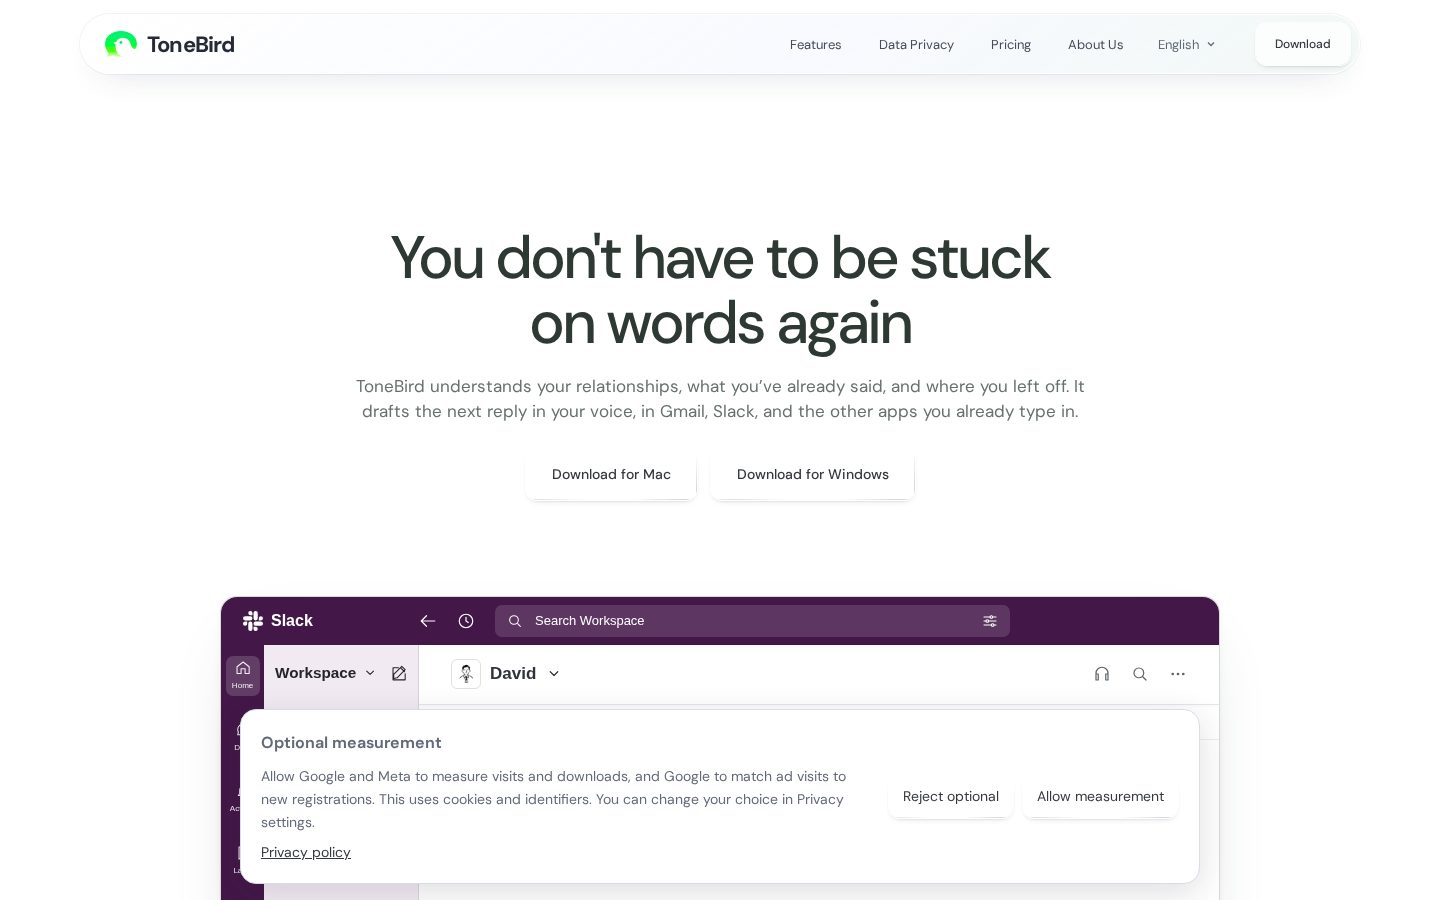The width and height of the screenshot is (1440, 900).
Task: Click David's avatar image
Action: tap(466, 674)
